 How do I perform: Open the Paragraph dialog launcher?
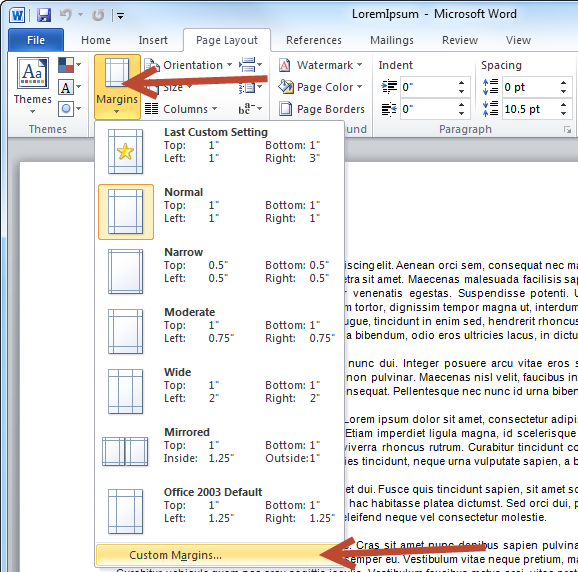tap(567, 130)
